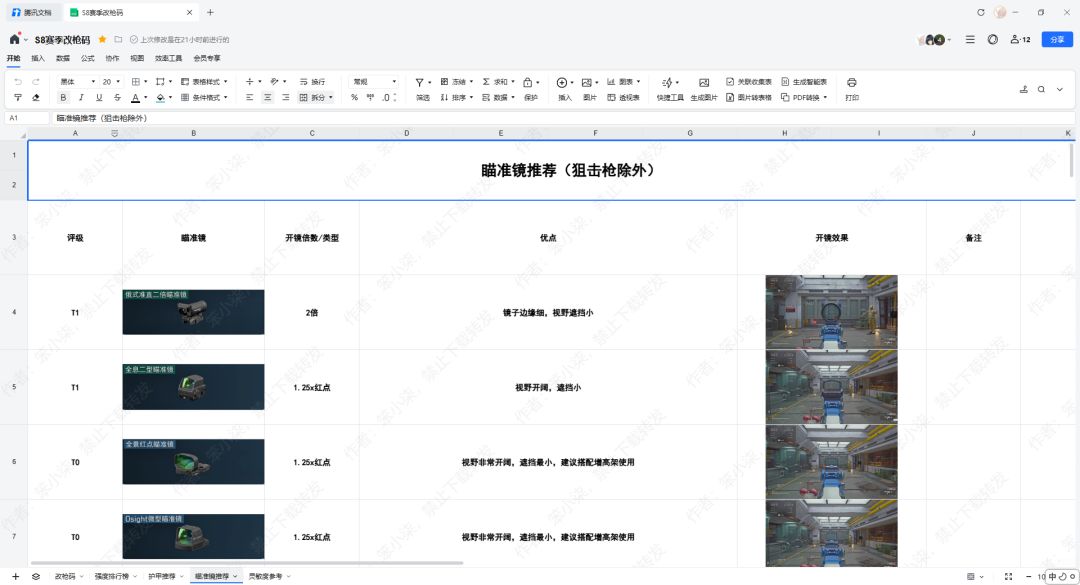Click the horizontal scrollbar
The height and width of the screenshot is (585, 1080).
tap(247, 563)
